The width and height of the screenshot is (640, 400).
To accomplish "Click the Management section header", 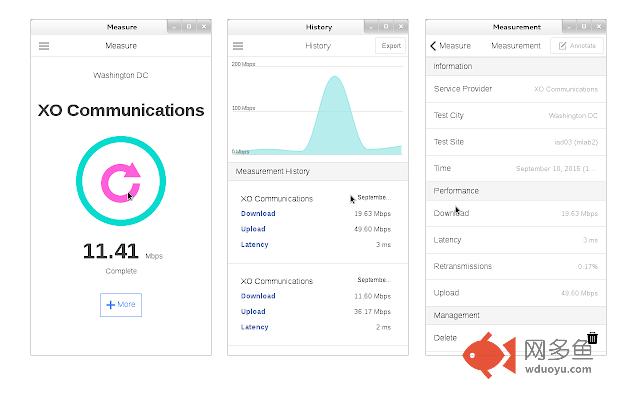I will click(x=516, y=316).
